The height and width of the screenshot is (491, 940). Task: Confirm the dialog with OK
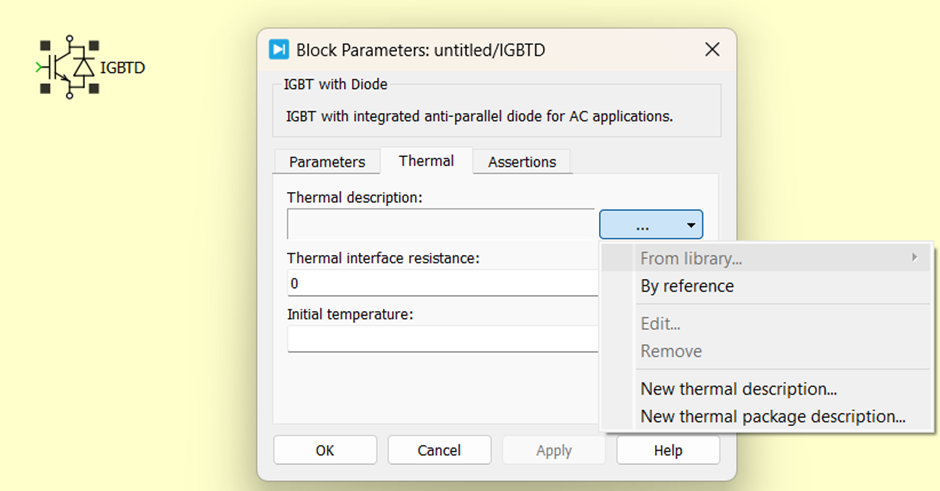pyautogui.click(x=325, y=451)
